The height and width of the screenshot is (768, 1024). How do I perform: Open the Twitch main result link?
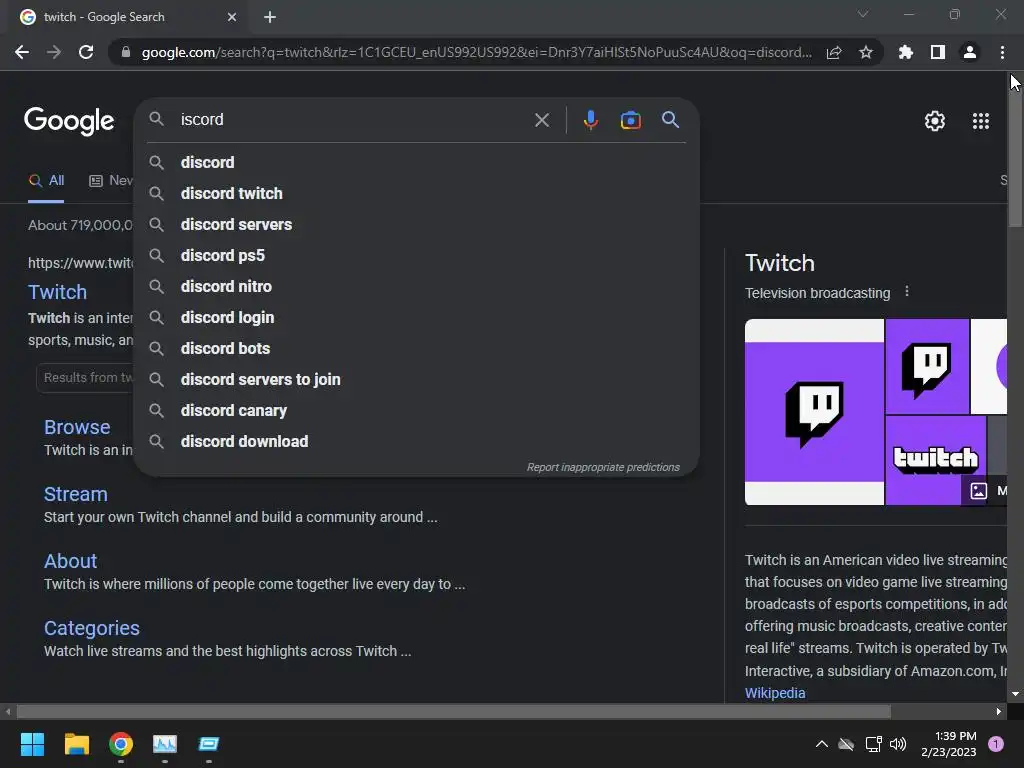pos(57,292)
